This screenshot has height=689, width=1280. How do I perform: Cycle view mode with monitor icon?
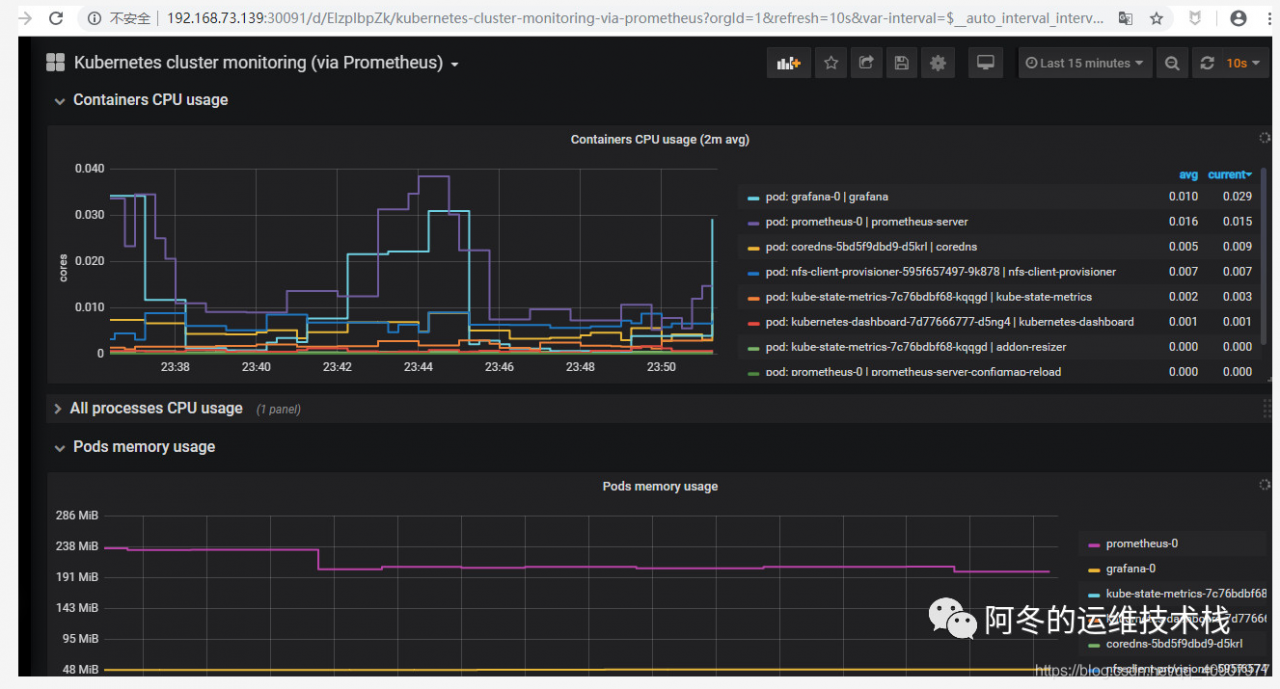click(x=986, y=63)
